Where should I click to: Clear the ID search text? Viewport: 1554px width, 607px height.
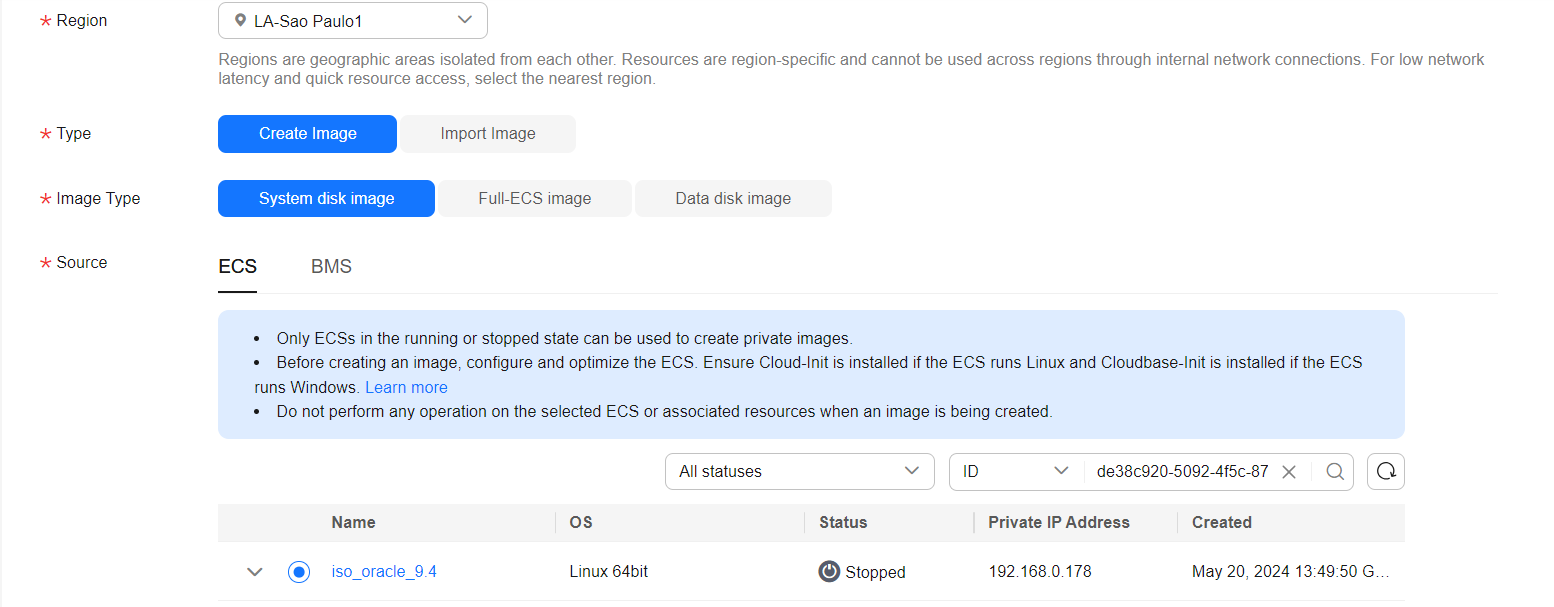point(1289,472)
